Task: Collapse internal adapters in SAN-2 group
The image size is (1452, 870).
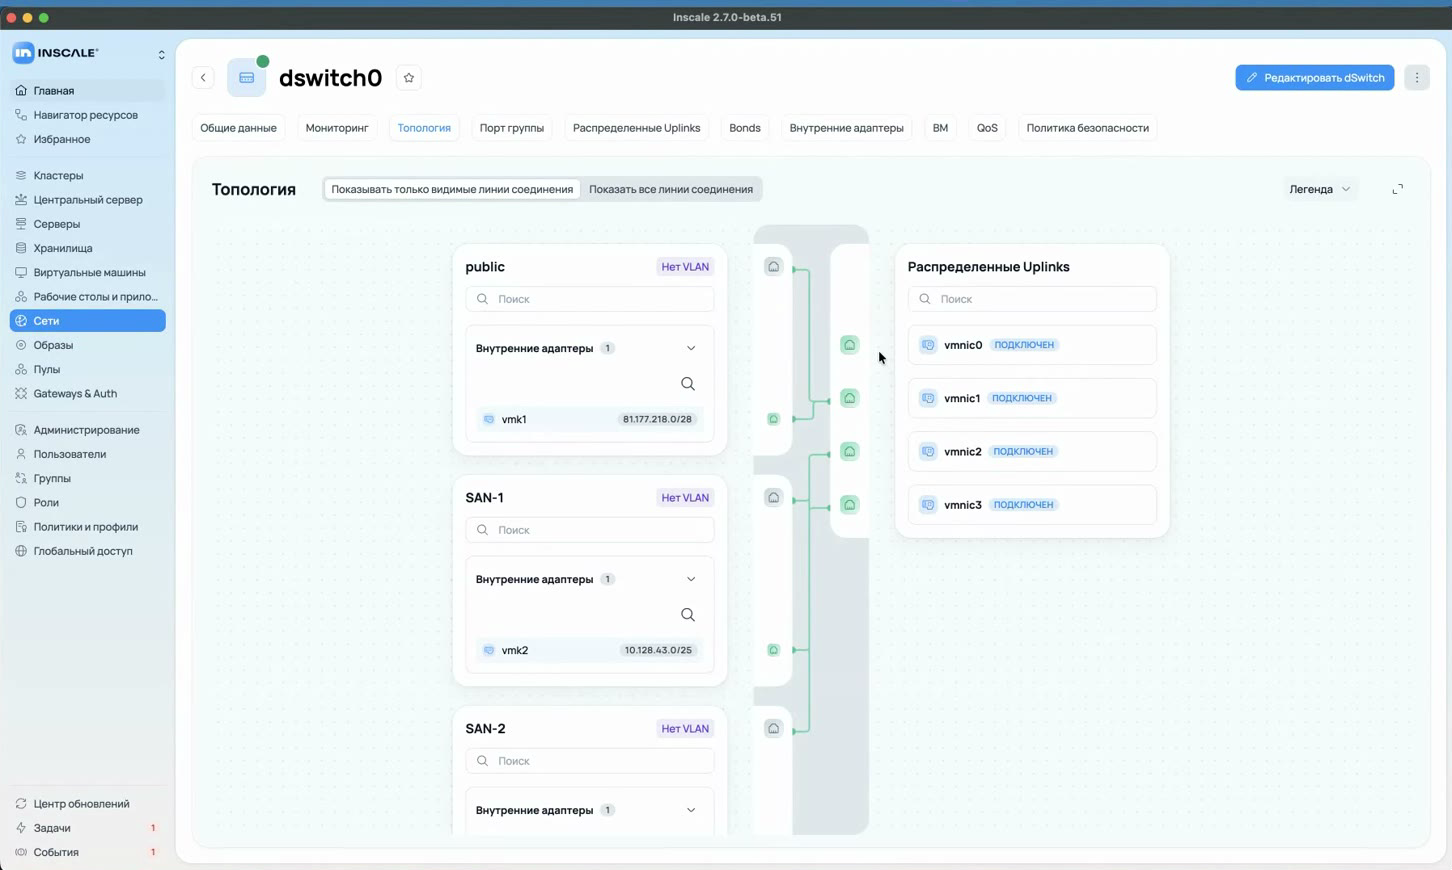Action: 691,811
